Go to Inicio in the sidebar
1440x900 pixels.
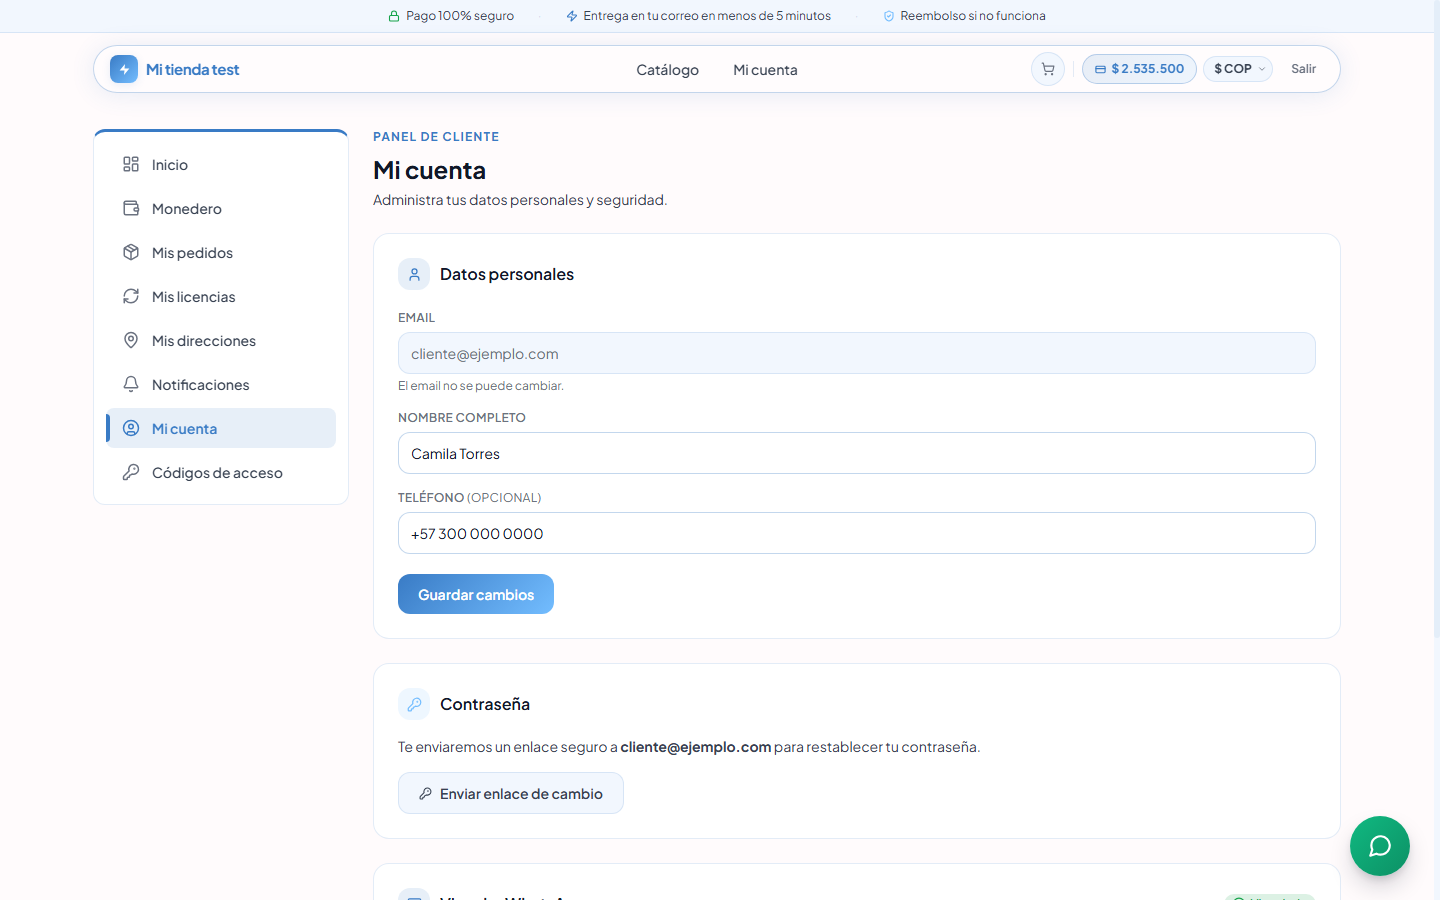pyautogui.click(x=221, y=164)
